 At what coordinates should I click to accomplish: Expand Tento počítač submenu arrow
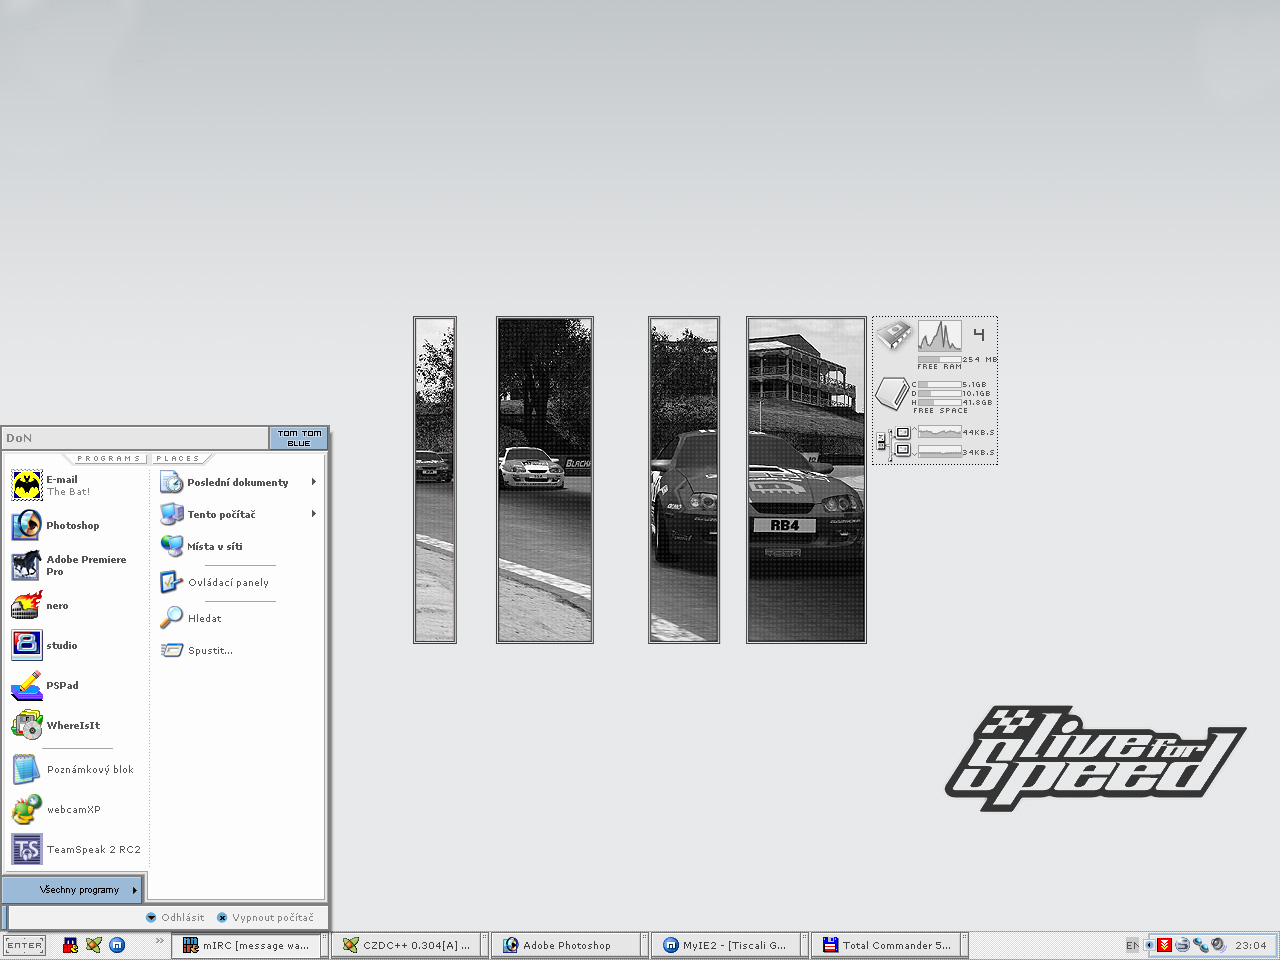tap(314, 514)
